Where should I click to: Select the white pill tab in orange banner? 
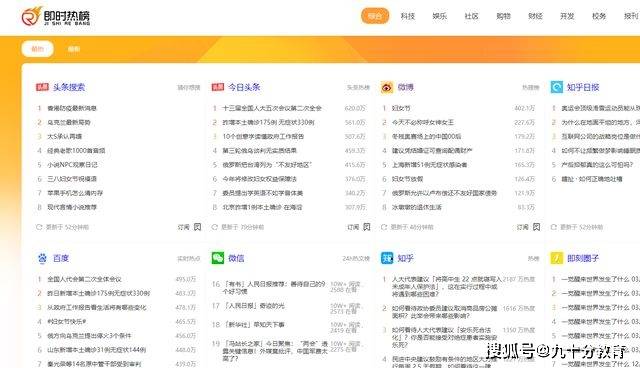[x=38, y=49]
